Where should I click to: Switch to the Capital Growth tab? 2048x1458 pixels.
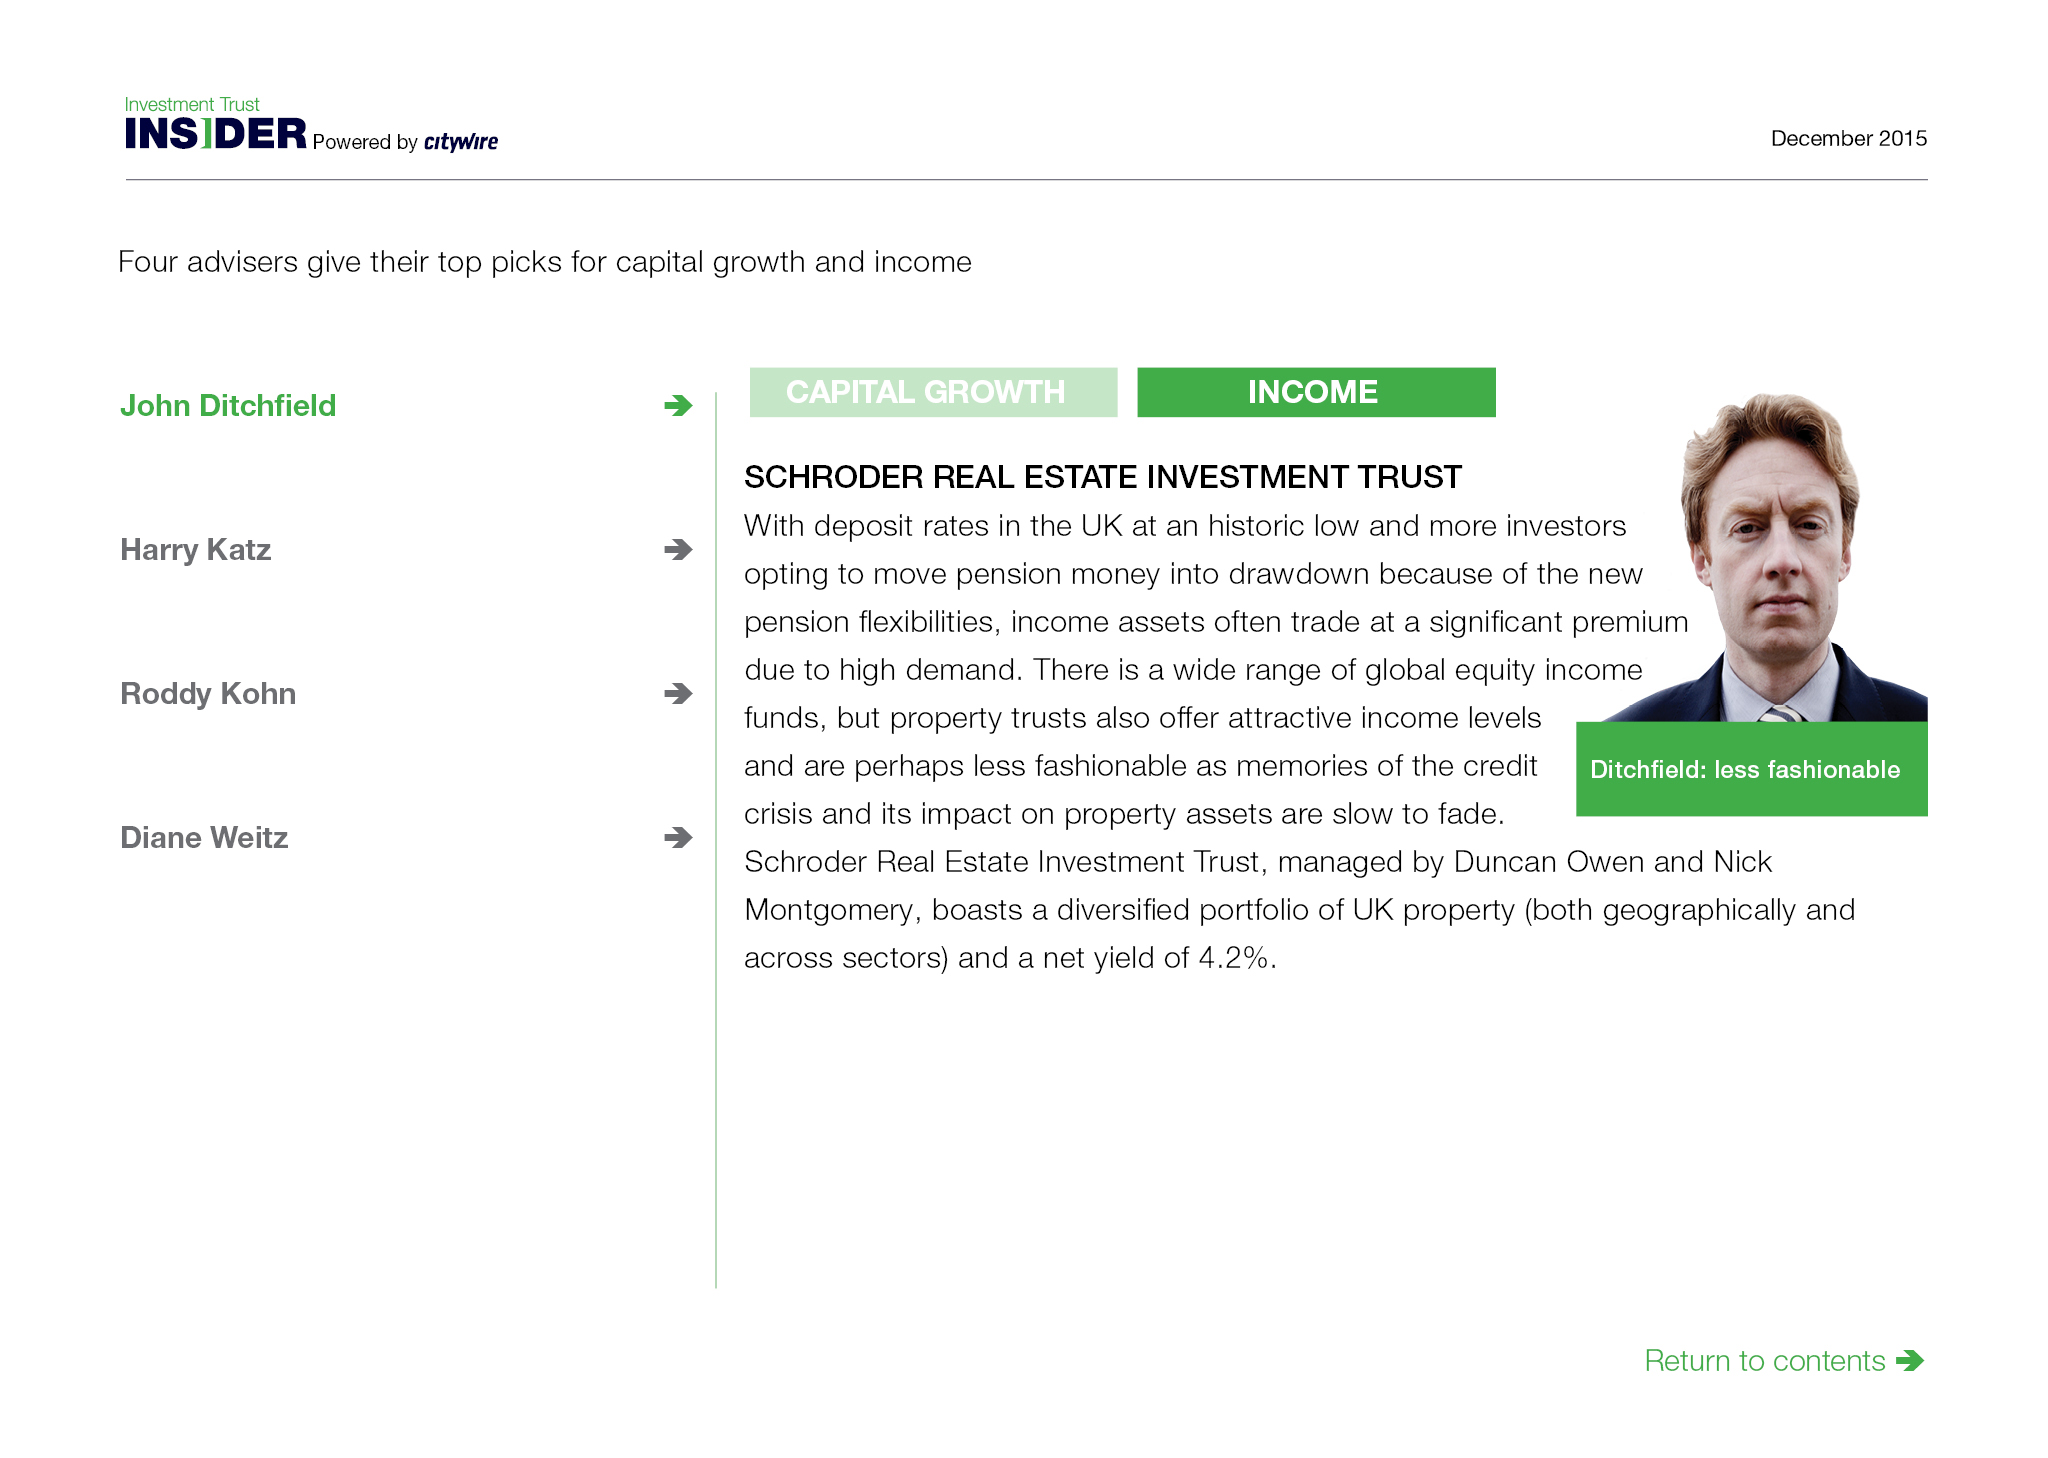[933, 392]
